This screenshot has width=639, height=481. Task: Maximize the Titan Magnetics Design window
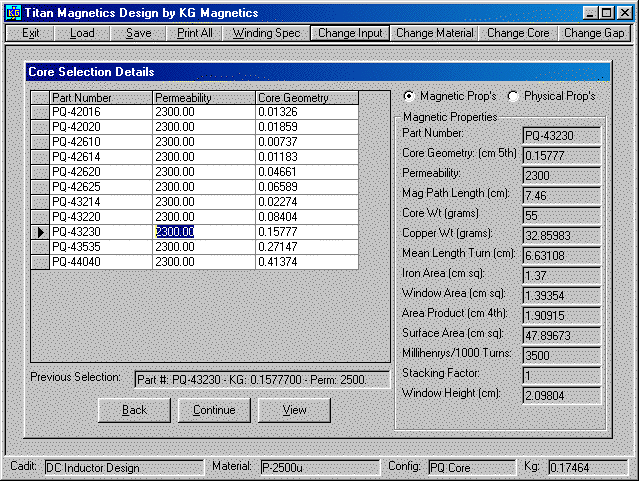(606, 13)
